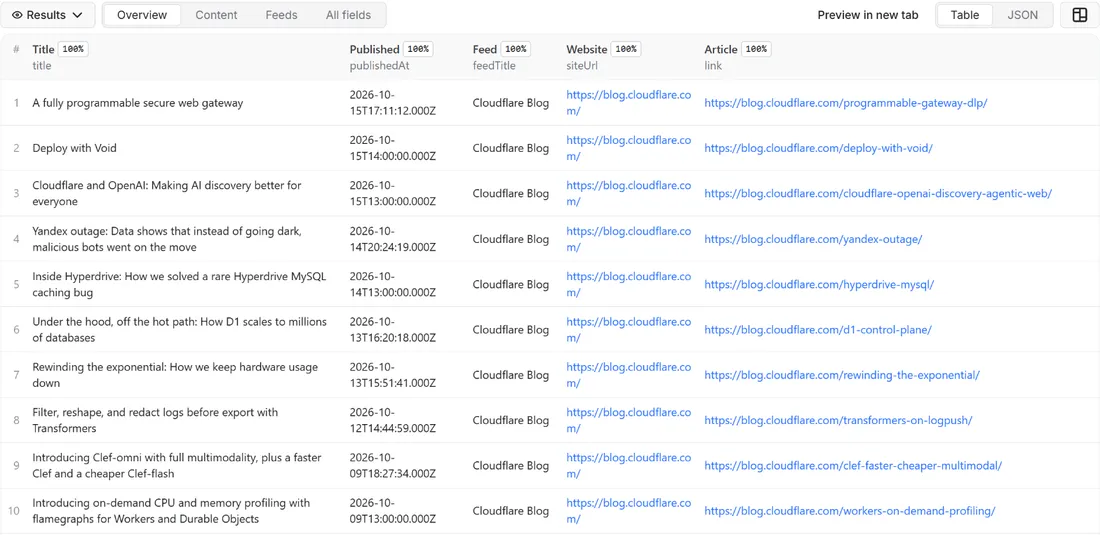Click the 100% badge next to Article

tap(756, 49)
